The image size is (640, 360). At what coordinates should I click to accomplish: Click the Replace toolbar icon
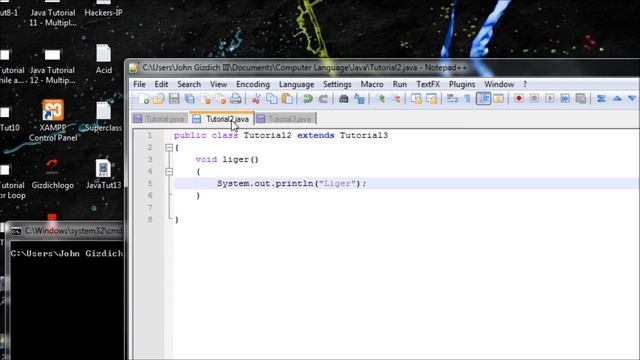359,99
